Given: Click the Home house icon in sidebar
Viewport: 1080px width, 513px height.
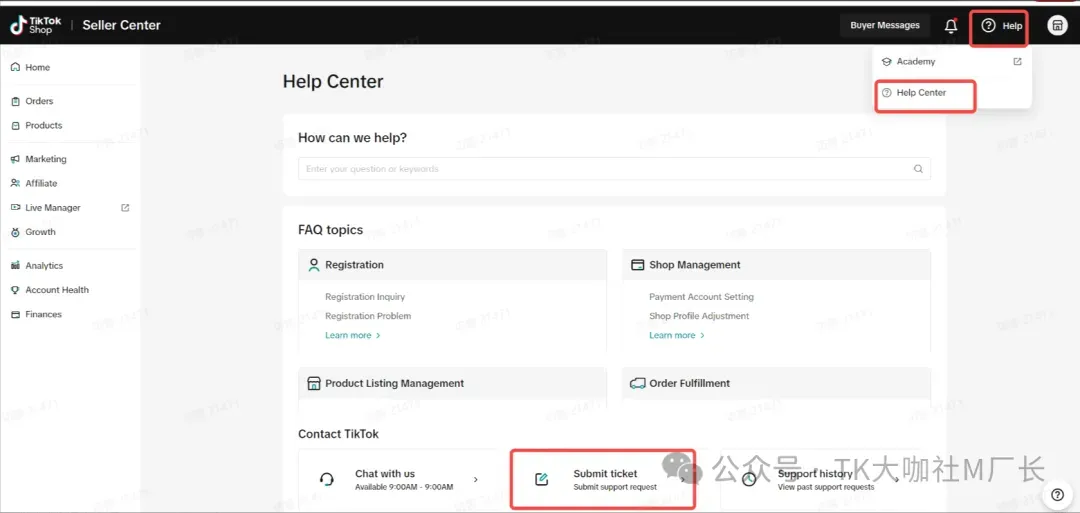Looking at the screenshot, I should pyautogui.click(x=15, y=67).
